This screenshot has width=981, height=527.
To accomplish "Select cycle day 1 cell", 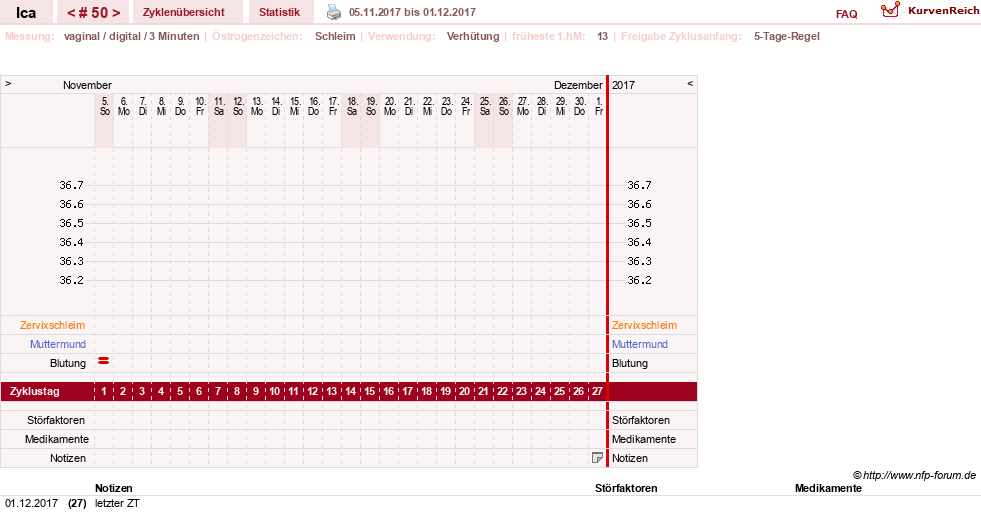I will coord(104,391).
